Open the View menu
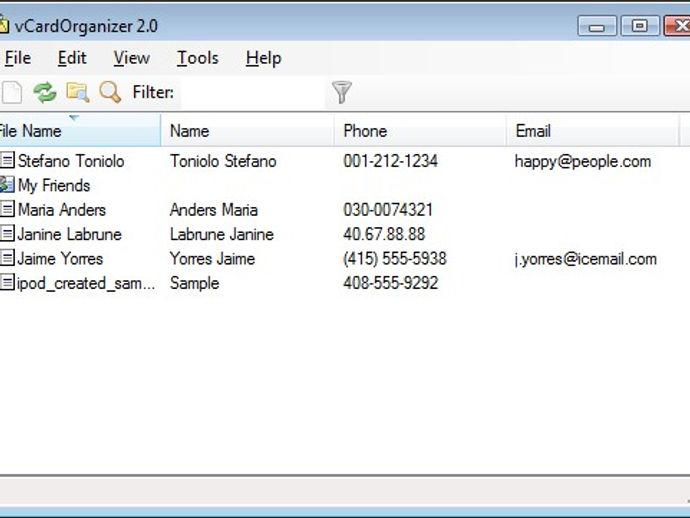 point(132,58)
